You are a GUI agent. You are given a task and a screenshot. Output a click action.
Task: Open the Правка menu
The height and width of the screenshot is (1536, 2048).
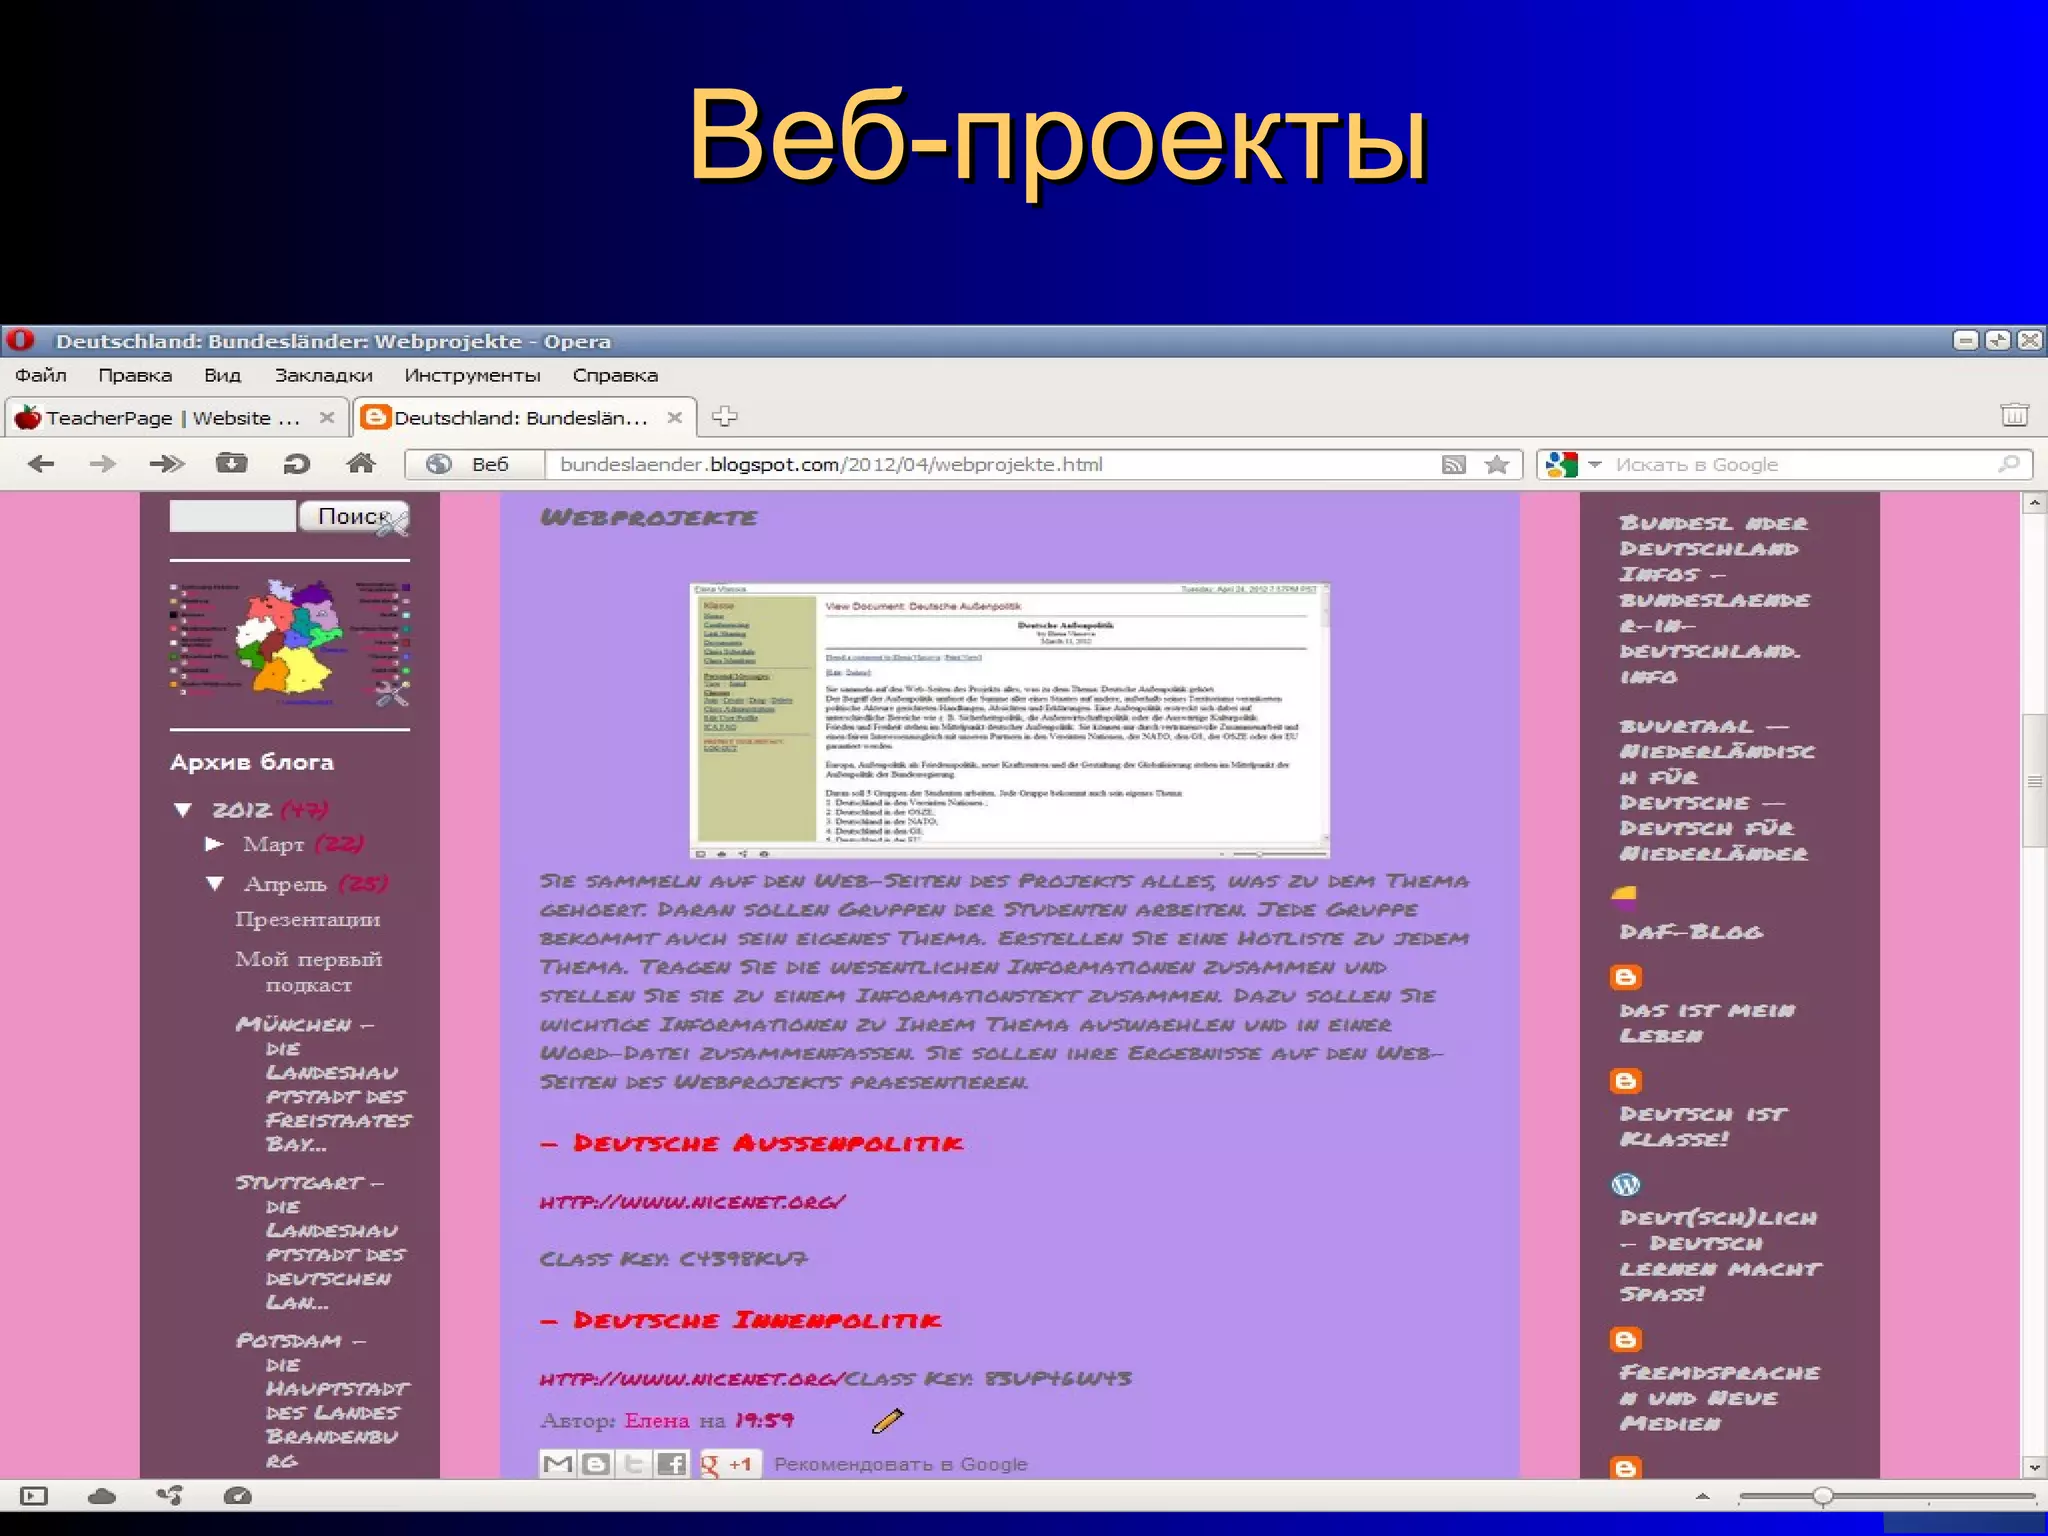135,375
